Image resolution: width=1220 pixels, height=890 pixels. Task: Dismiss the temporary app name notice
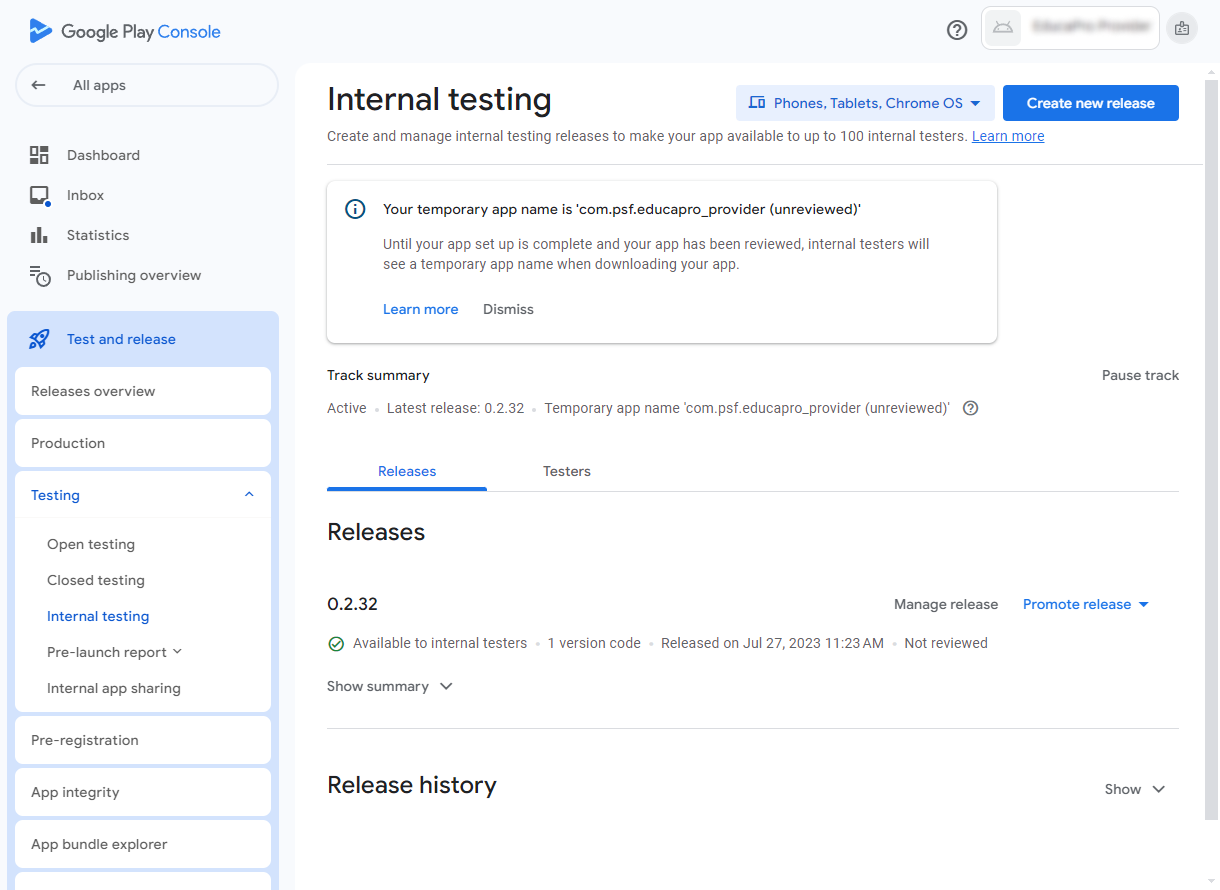click(508, 309)
